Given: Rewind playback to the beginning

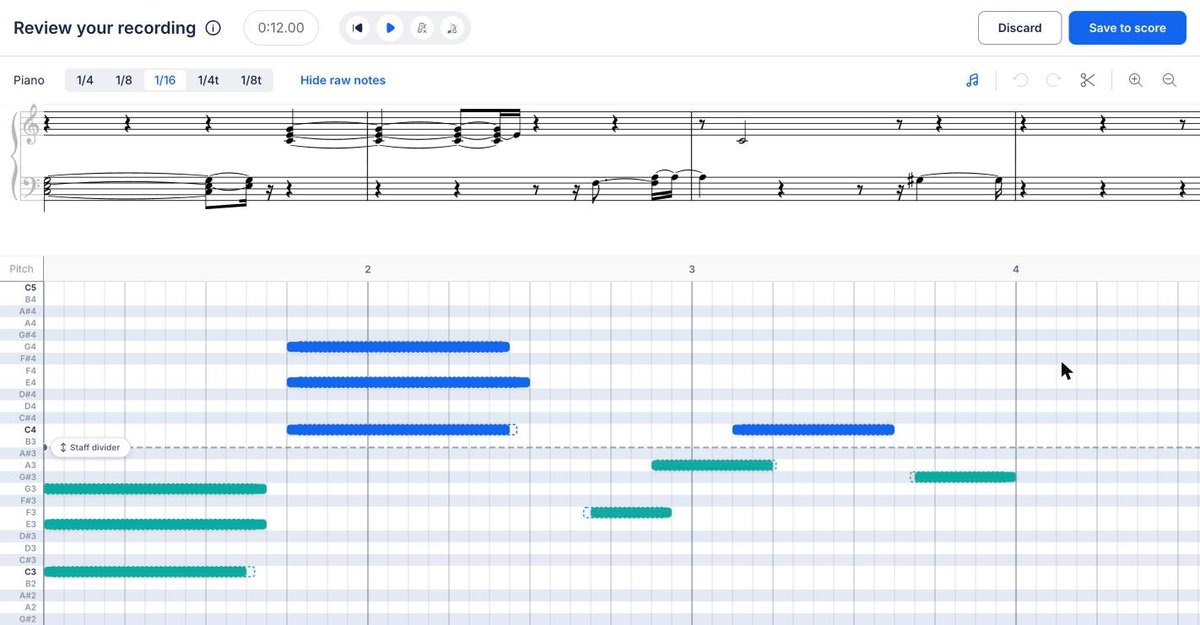Looking at the screenshot, I should [x=357, y=28].
